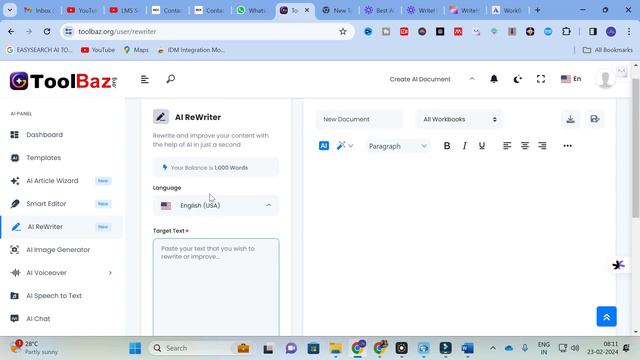640x360 pixels.
Task: Open the Windows Start menu
Action: 135,348
